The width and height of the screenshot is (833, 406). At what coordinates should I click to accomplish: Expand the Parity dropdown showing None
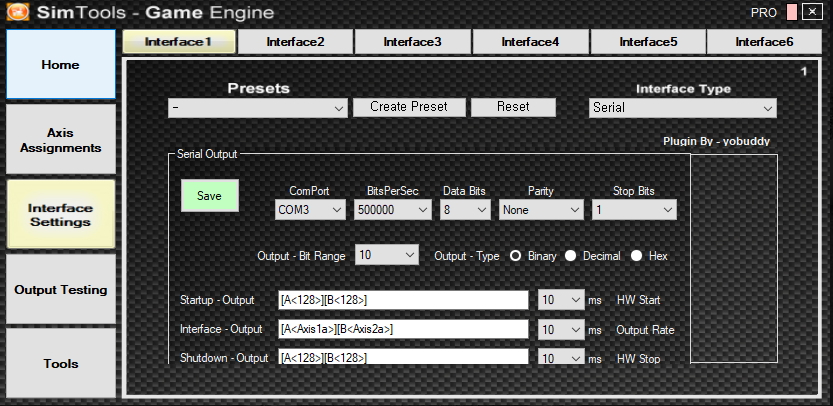click(x=541, y=210)
